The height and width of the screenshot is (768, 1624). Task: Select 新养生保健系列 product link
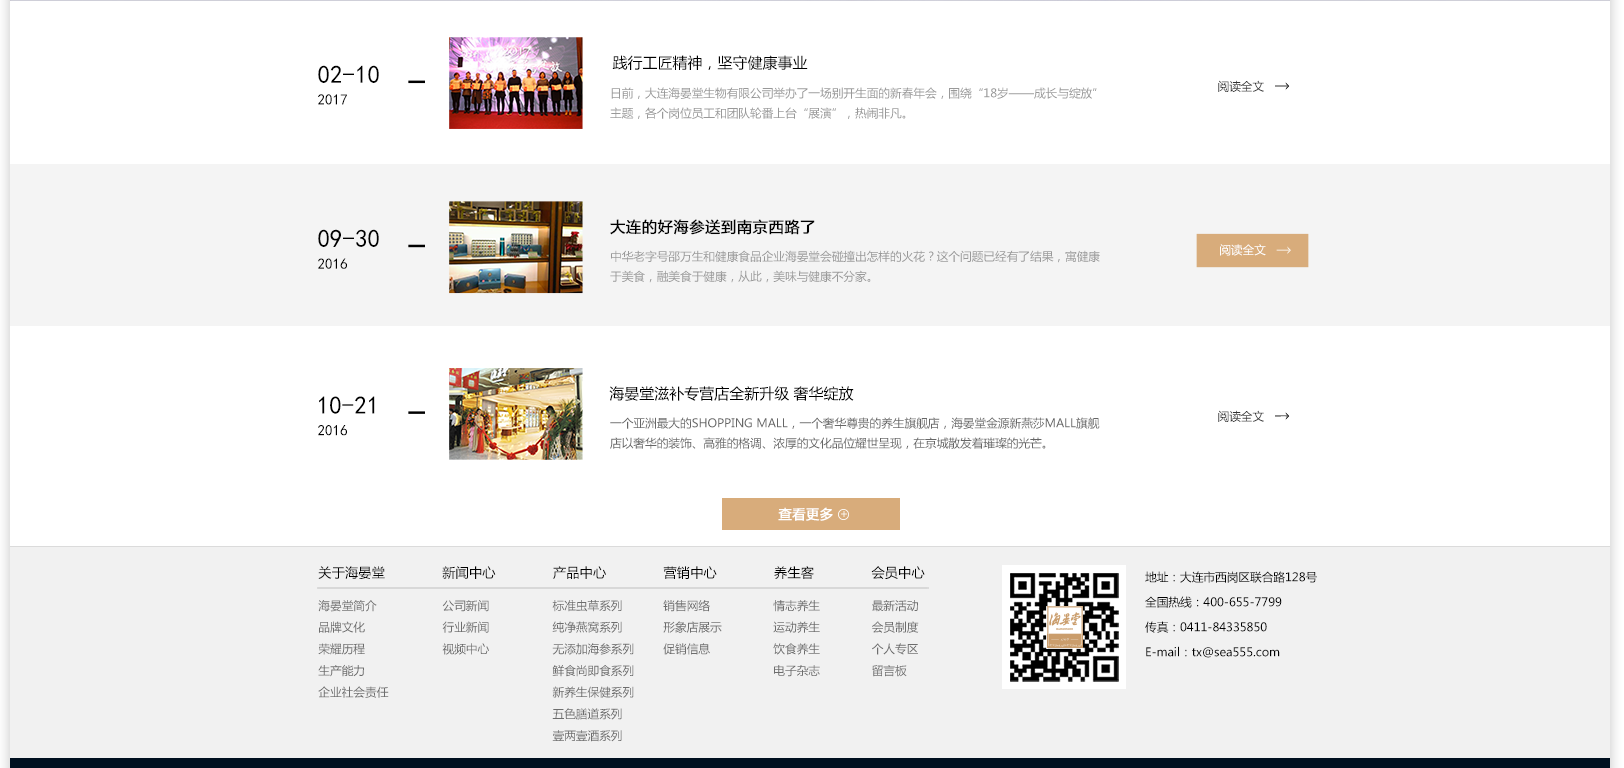tap(593, 692)
